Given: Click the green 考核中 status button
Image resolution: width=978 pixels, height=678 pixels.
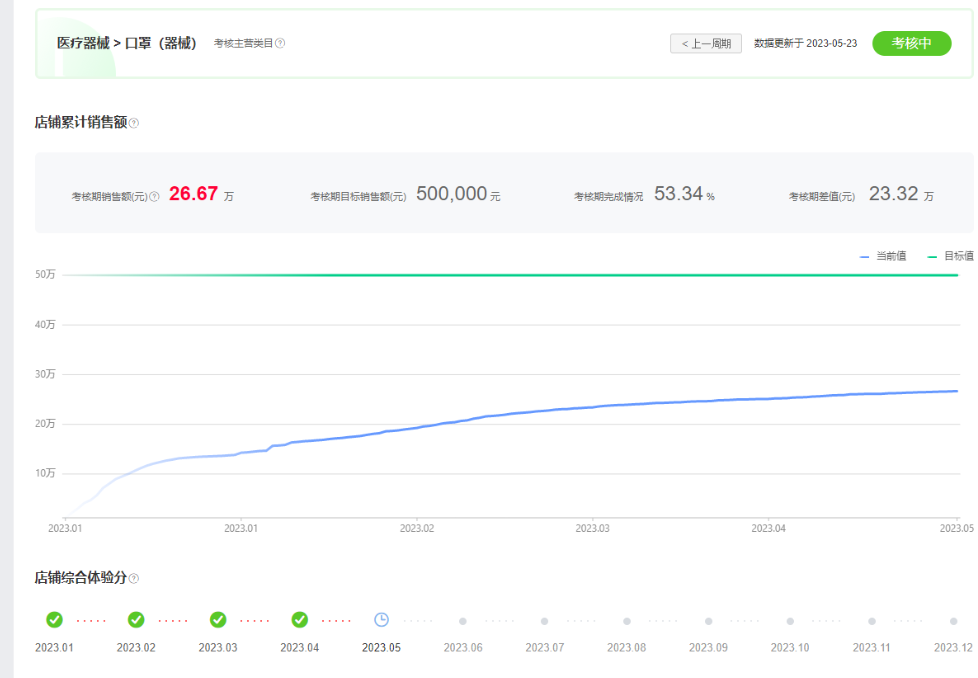Looking at the screenshot, I should (911, 43).
